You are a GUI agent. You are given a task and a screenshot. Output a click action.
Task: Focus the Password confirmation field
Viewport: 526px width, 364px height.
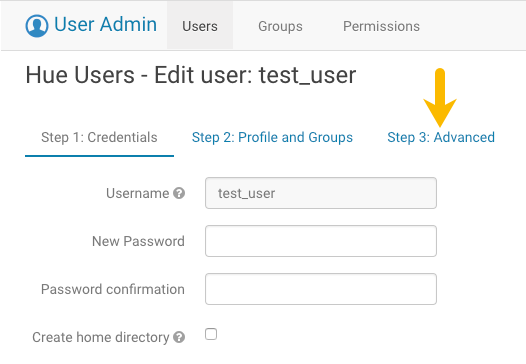click(321, 289)
